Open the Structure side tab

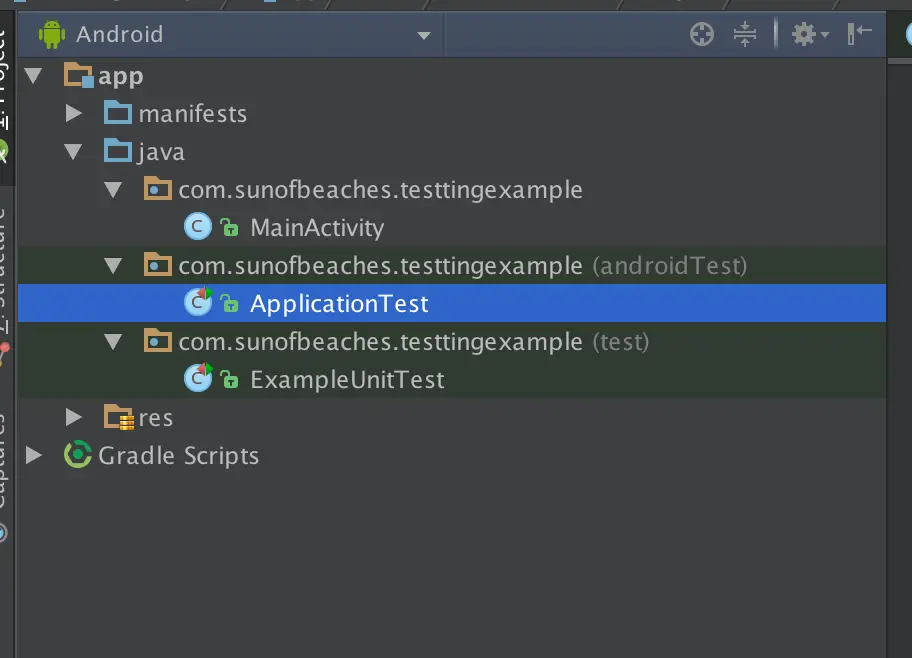(5, 270)
